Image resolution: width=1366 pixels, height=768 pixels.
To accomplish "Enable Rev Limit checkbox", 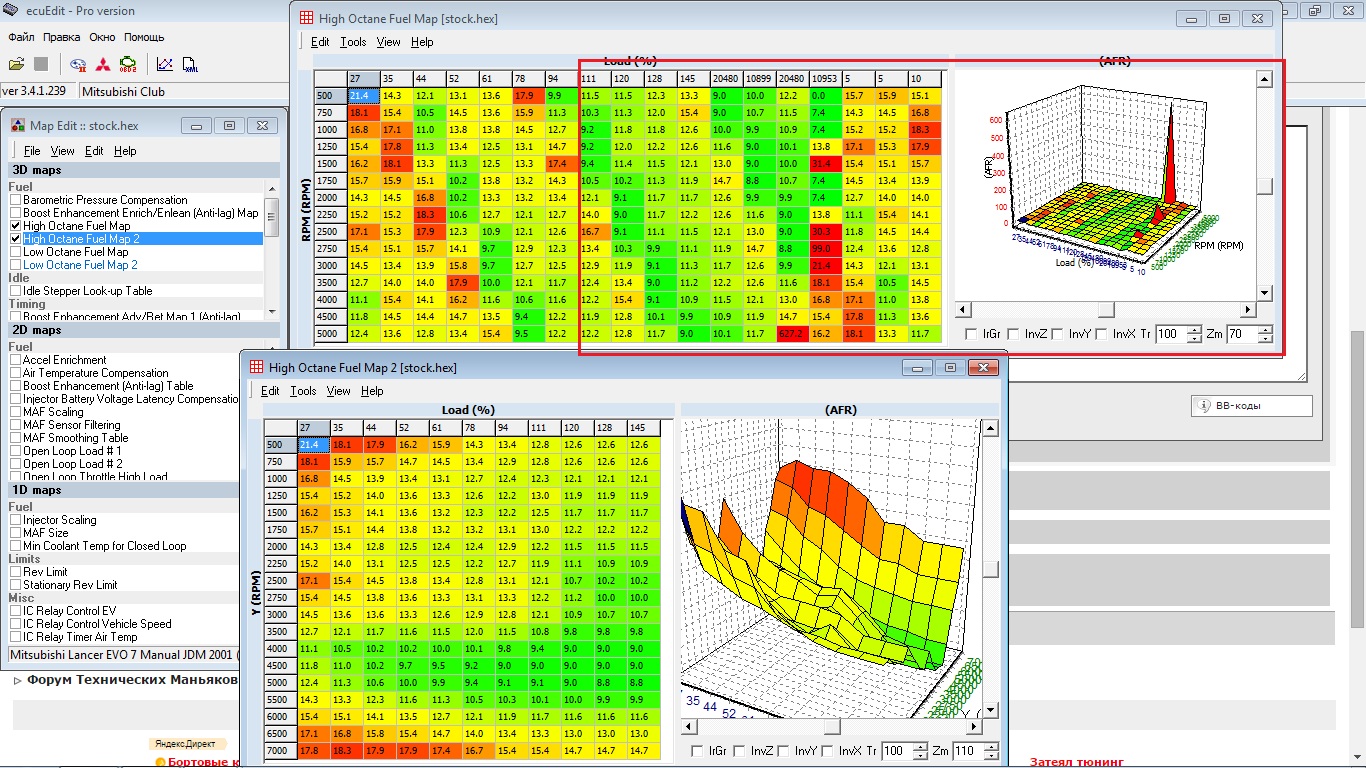I will point(15,572).
